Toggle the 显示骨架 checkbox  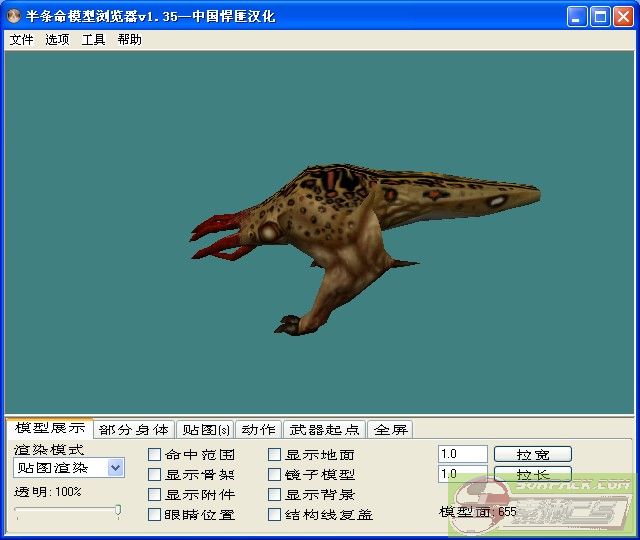(x=155, y=475)
